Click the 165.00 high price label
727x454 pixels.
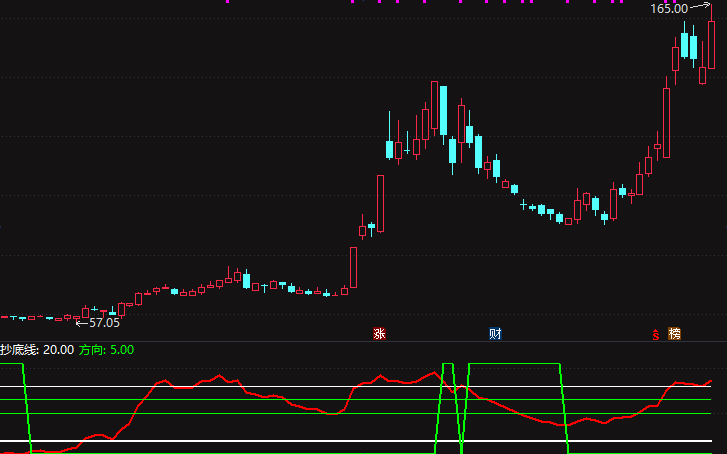[x=669, y=8]
